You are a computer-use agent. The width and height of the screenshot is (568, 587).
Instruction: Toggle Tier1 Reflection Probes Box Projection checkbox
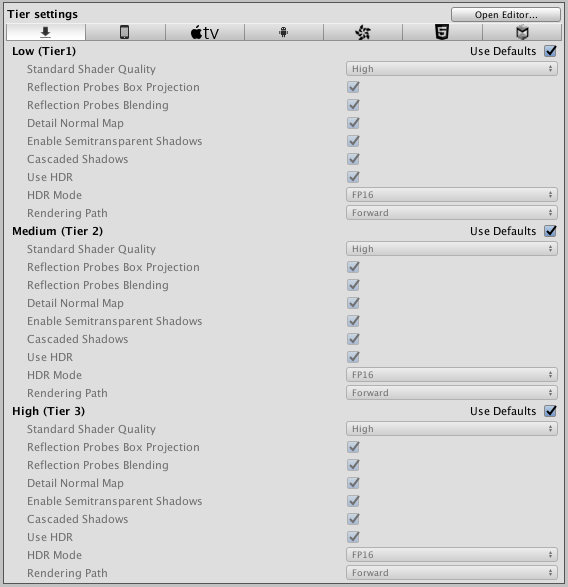point(353,87)
